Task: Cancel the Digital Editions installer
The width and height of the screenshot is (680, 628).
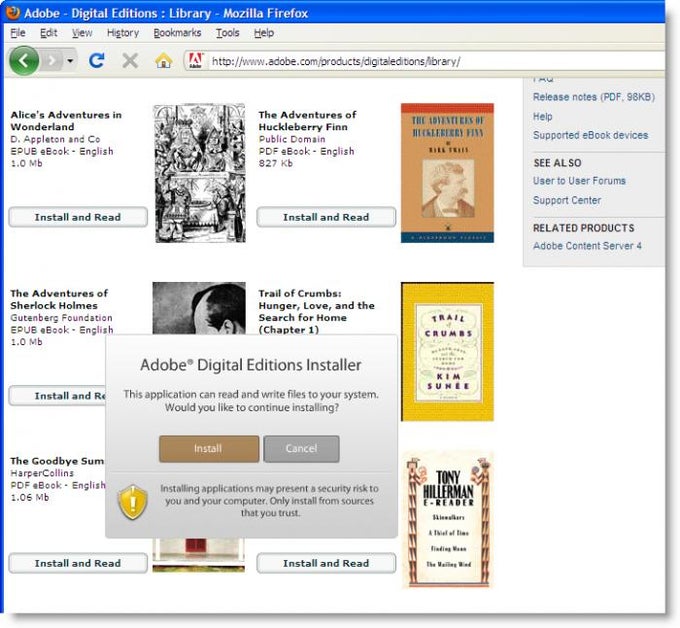Action: [x=301, y=448]
